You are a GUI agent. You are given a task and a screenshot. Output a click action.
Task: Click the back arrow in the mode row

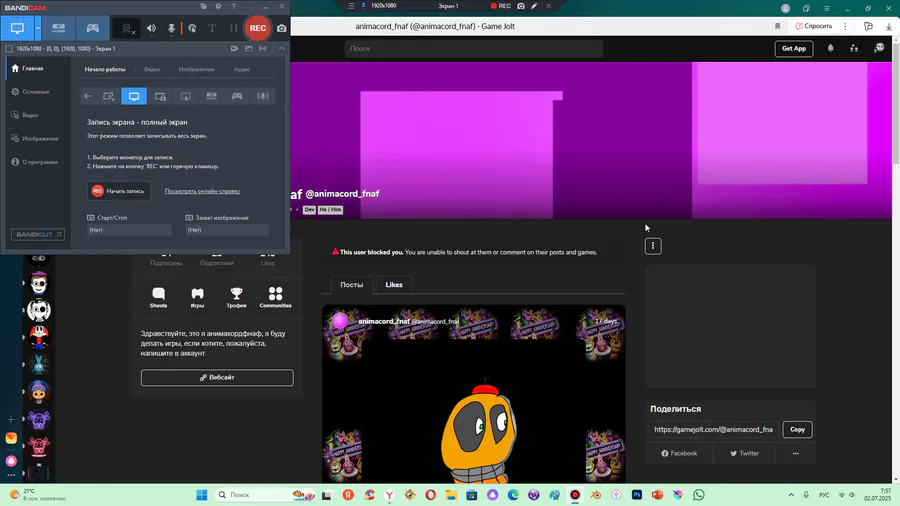tap(87, 96)
